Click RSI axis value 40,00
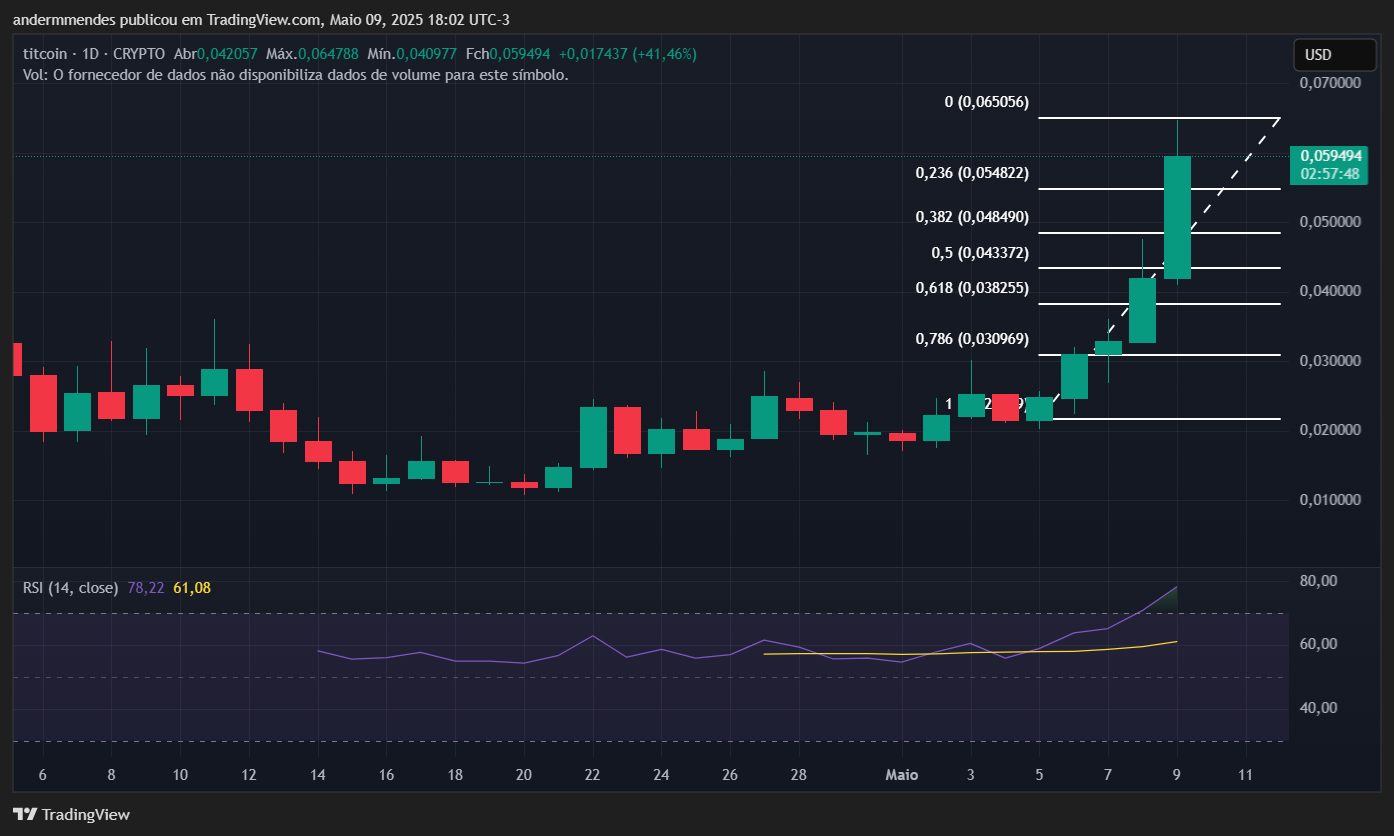This screenshot has height=836, width=1394. [x=1319, y=708]
